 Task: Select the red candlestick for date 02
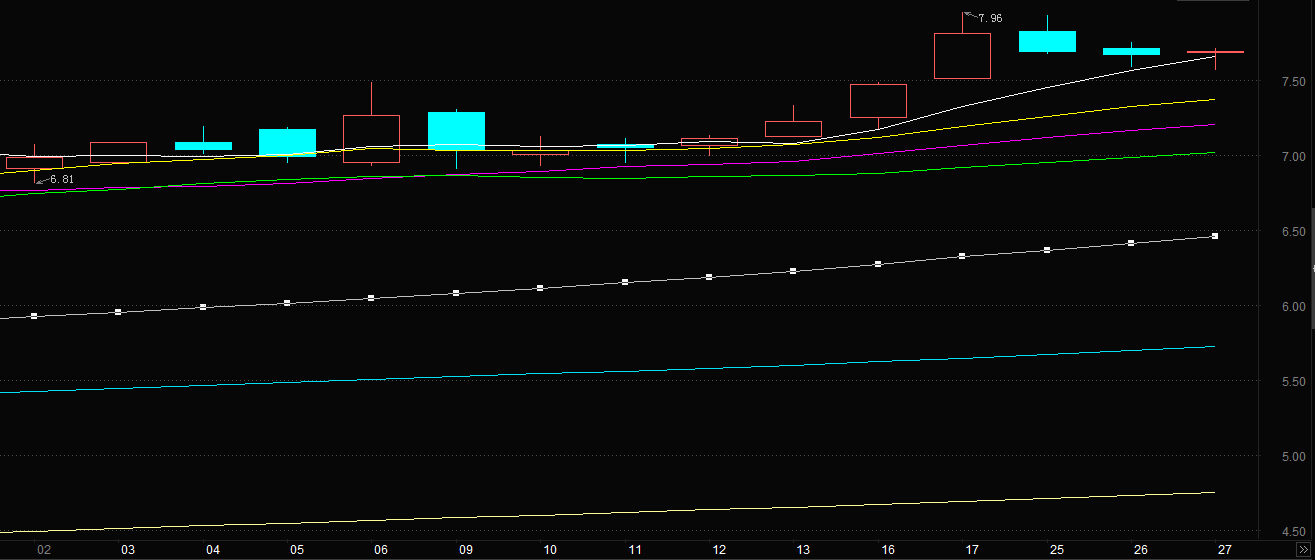point(34,163)
